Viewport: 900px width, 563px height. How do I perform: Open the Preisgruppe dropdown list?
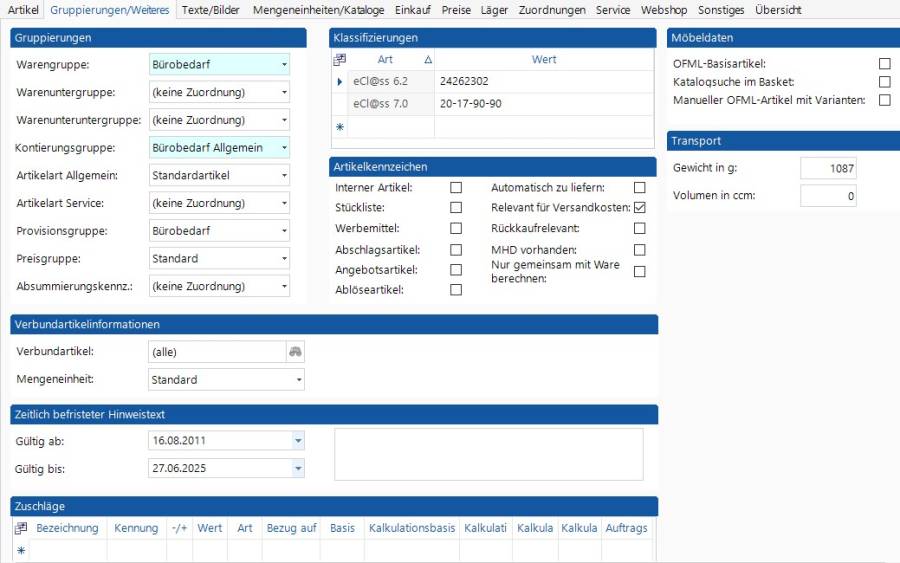[284, 259]
